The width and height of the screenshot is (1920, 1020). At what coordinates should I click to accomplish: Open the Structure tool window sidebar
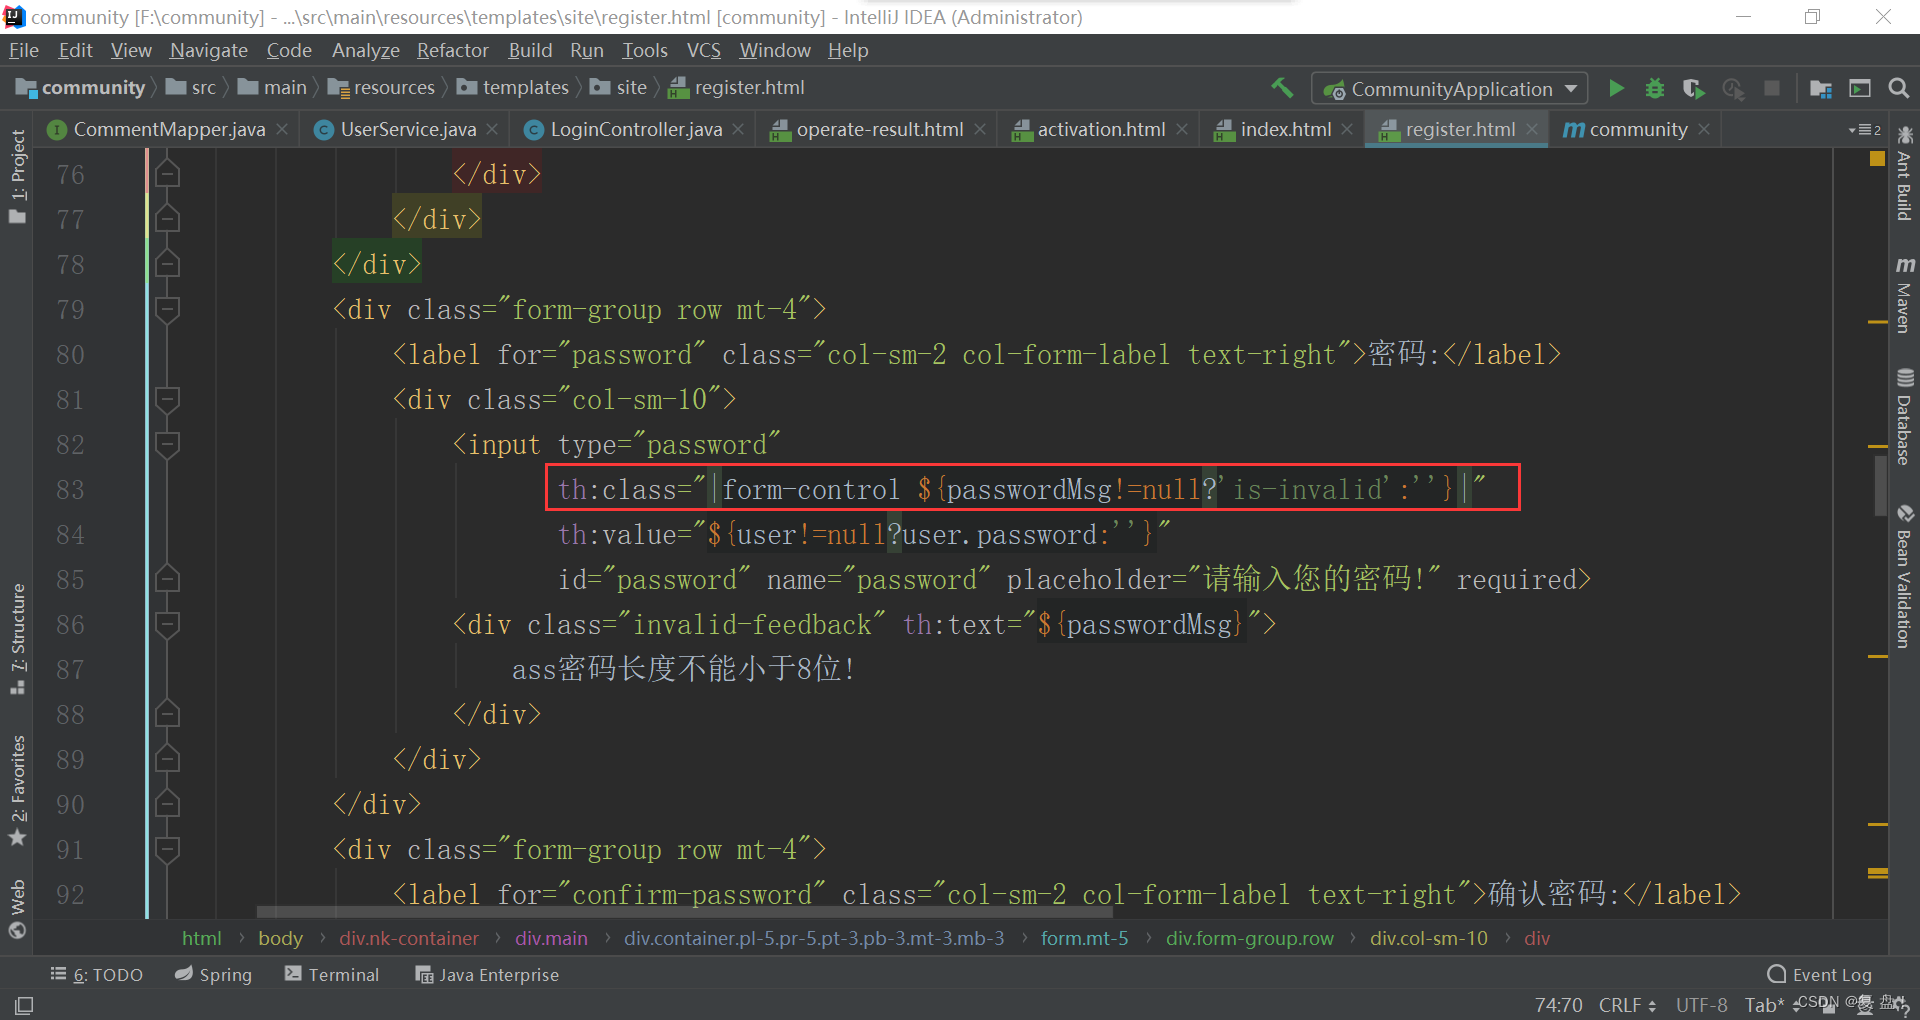pyautogui.click(x=17, y=639)
